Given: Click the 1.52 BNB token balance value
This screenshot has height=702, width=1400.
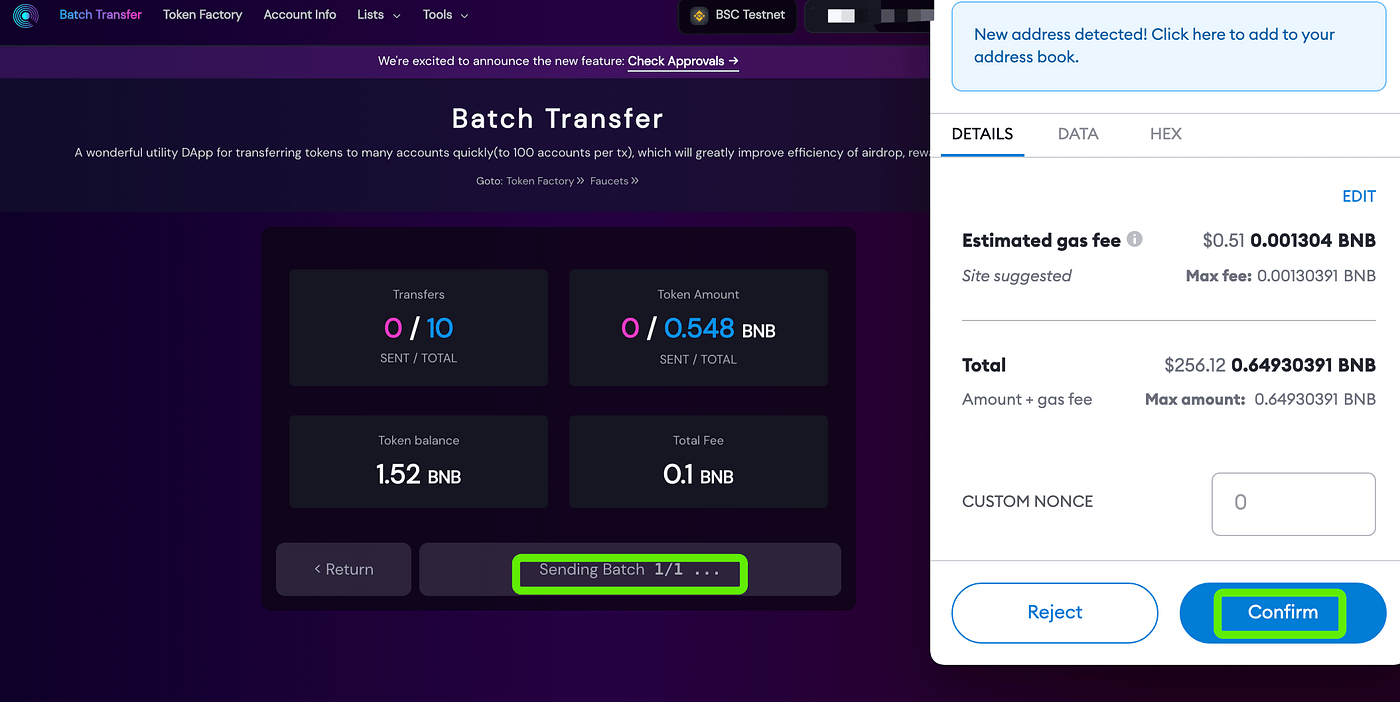Looking at the screenshot, I should coord(418,474).
